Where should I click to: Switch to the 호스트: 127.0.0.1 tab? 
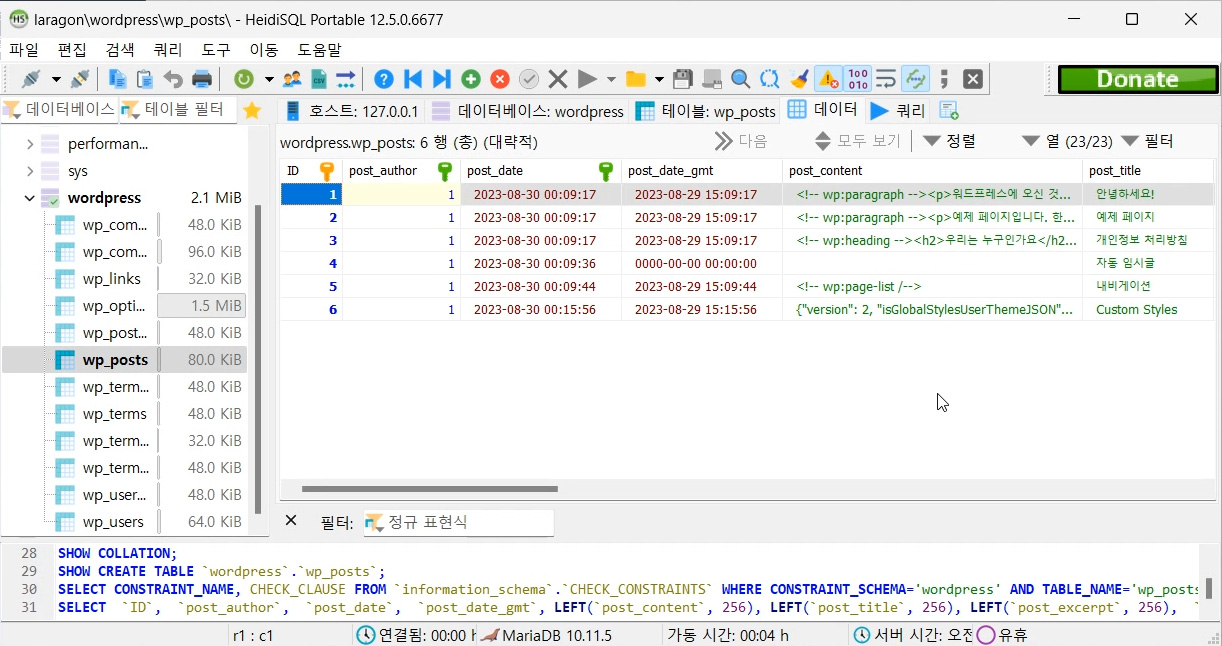pyautogui.click(x=351, y=111)
